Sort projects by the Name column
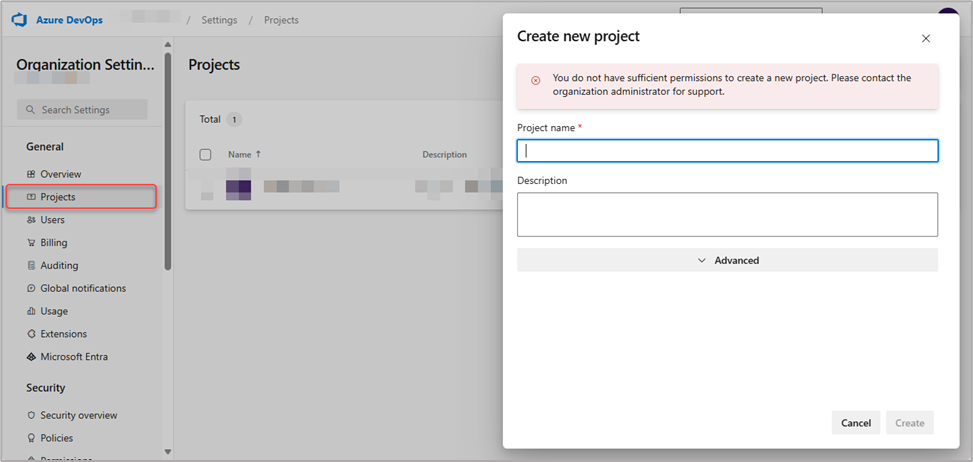Screen dimensions: 973x462 pos(240,155)
